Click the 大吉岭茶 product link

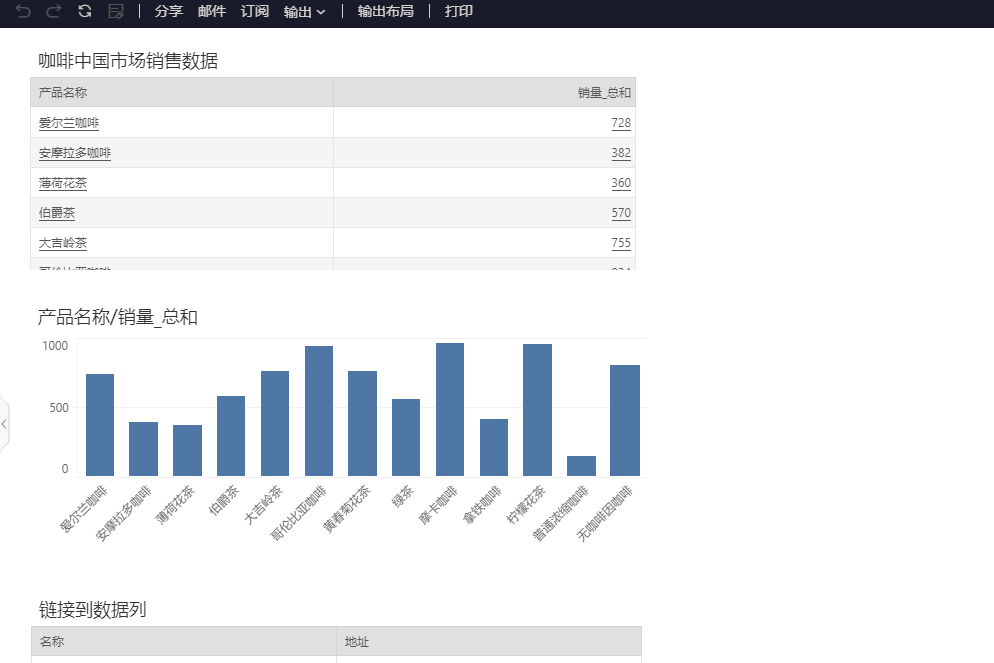pos(63,243)
